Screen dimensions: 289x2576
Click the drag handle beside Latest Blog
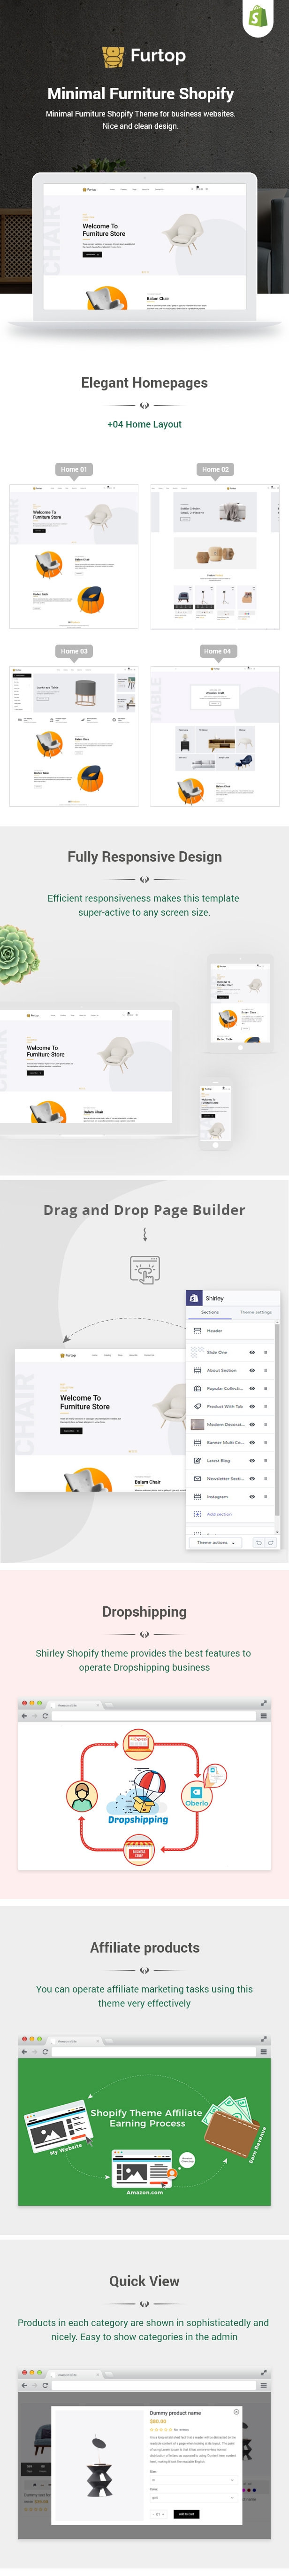[265, 1460]
